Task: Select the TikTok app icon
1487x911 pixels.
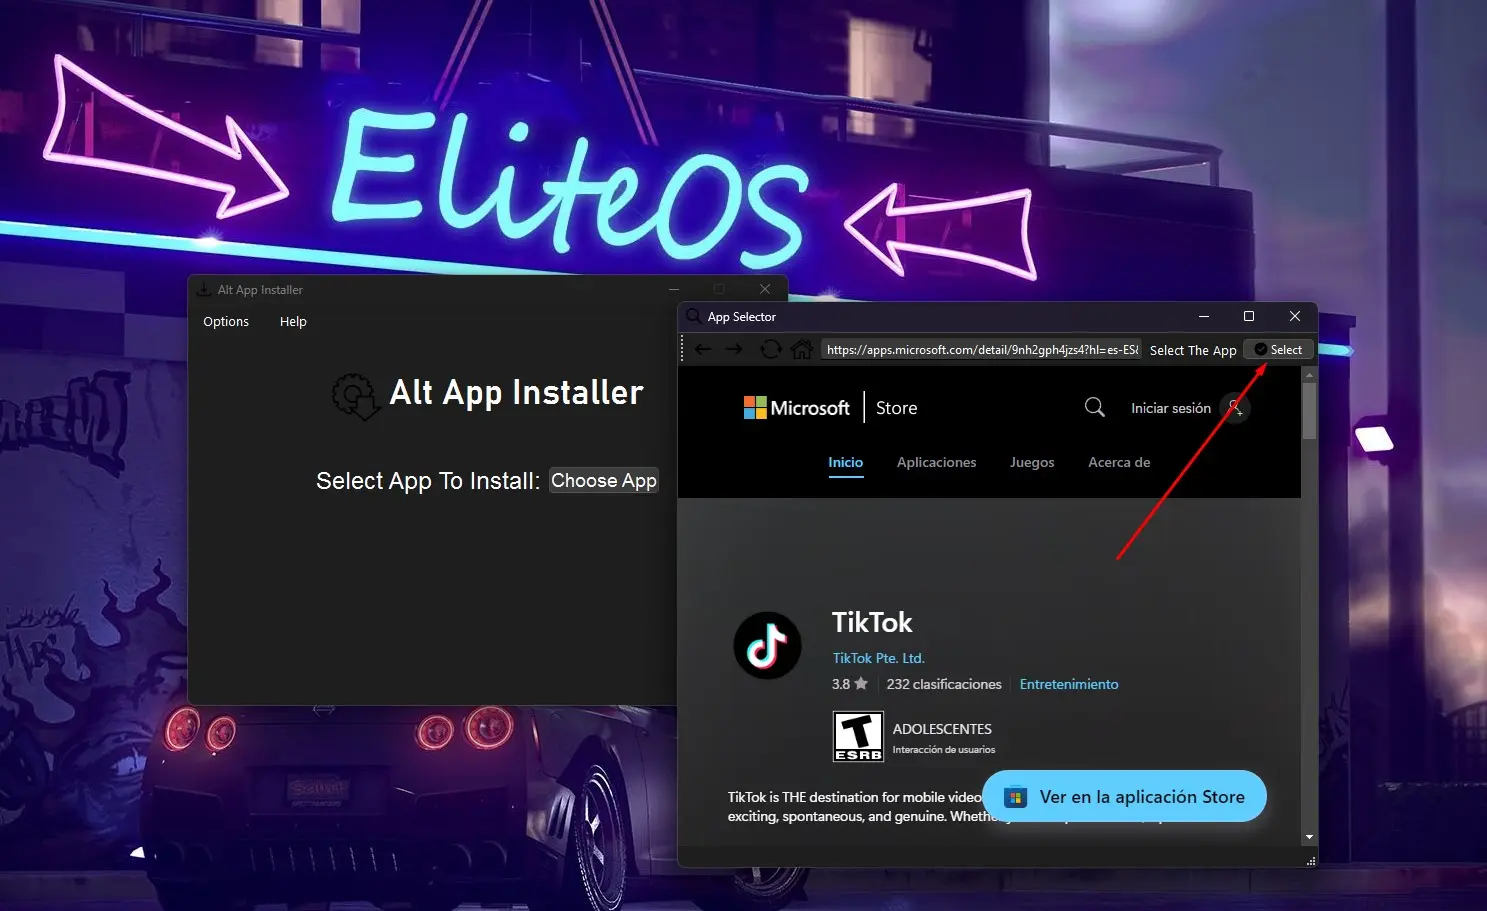Action: coord(767,645)
